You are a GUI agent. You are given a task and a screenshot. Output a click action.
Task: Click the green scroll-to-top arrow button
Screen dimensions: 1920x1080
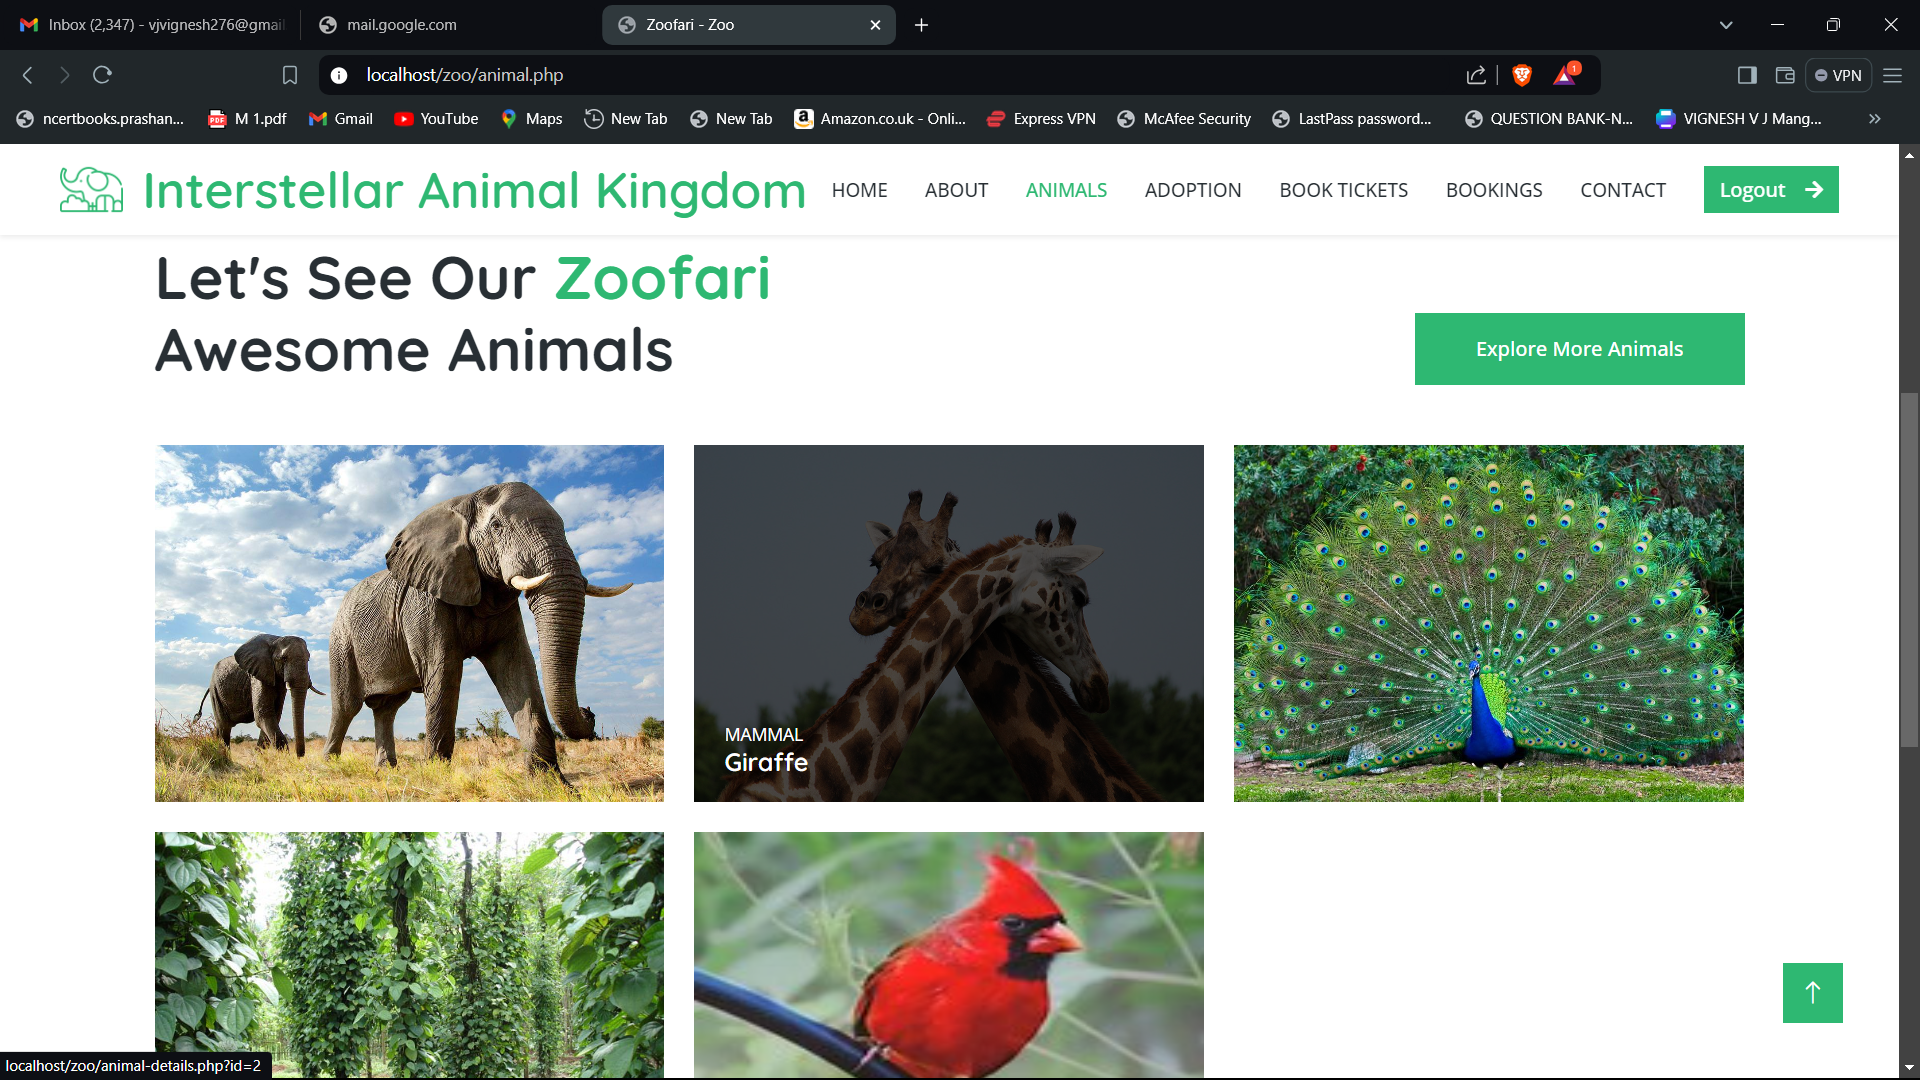pos(1812,992)
